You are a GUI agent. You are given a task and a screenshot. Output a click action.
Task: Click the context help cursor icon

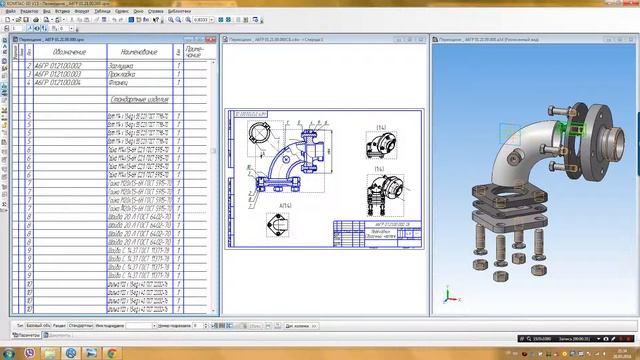coord(156,20)
